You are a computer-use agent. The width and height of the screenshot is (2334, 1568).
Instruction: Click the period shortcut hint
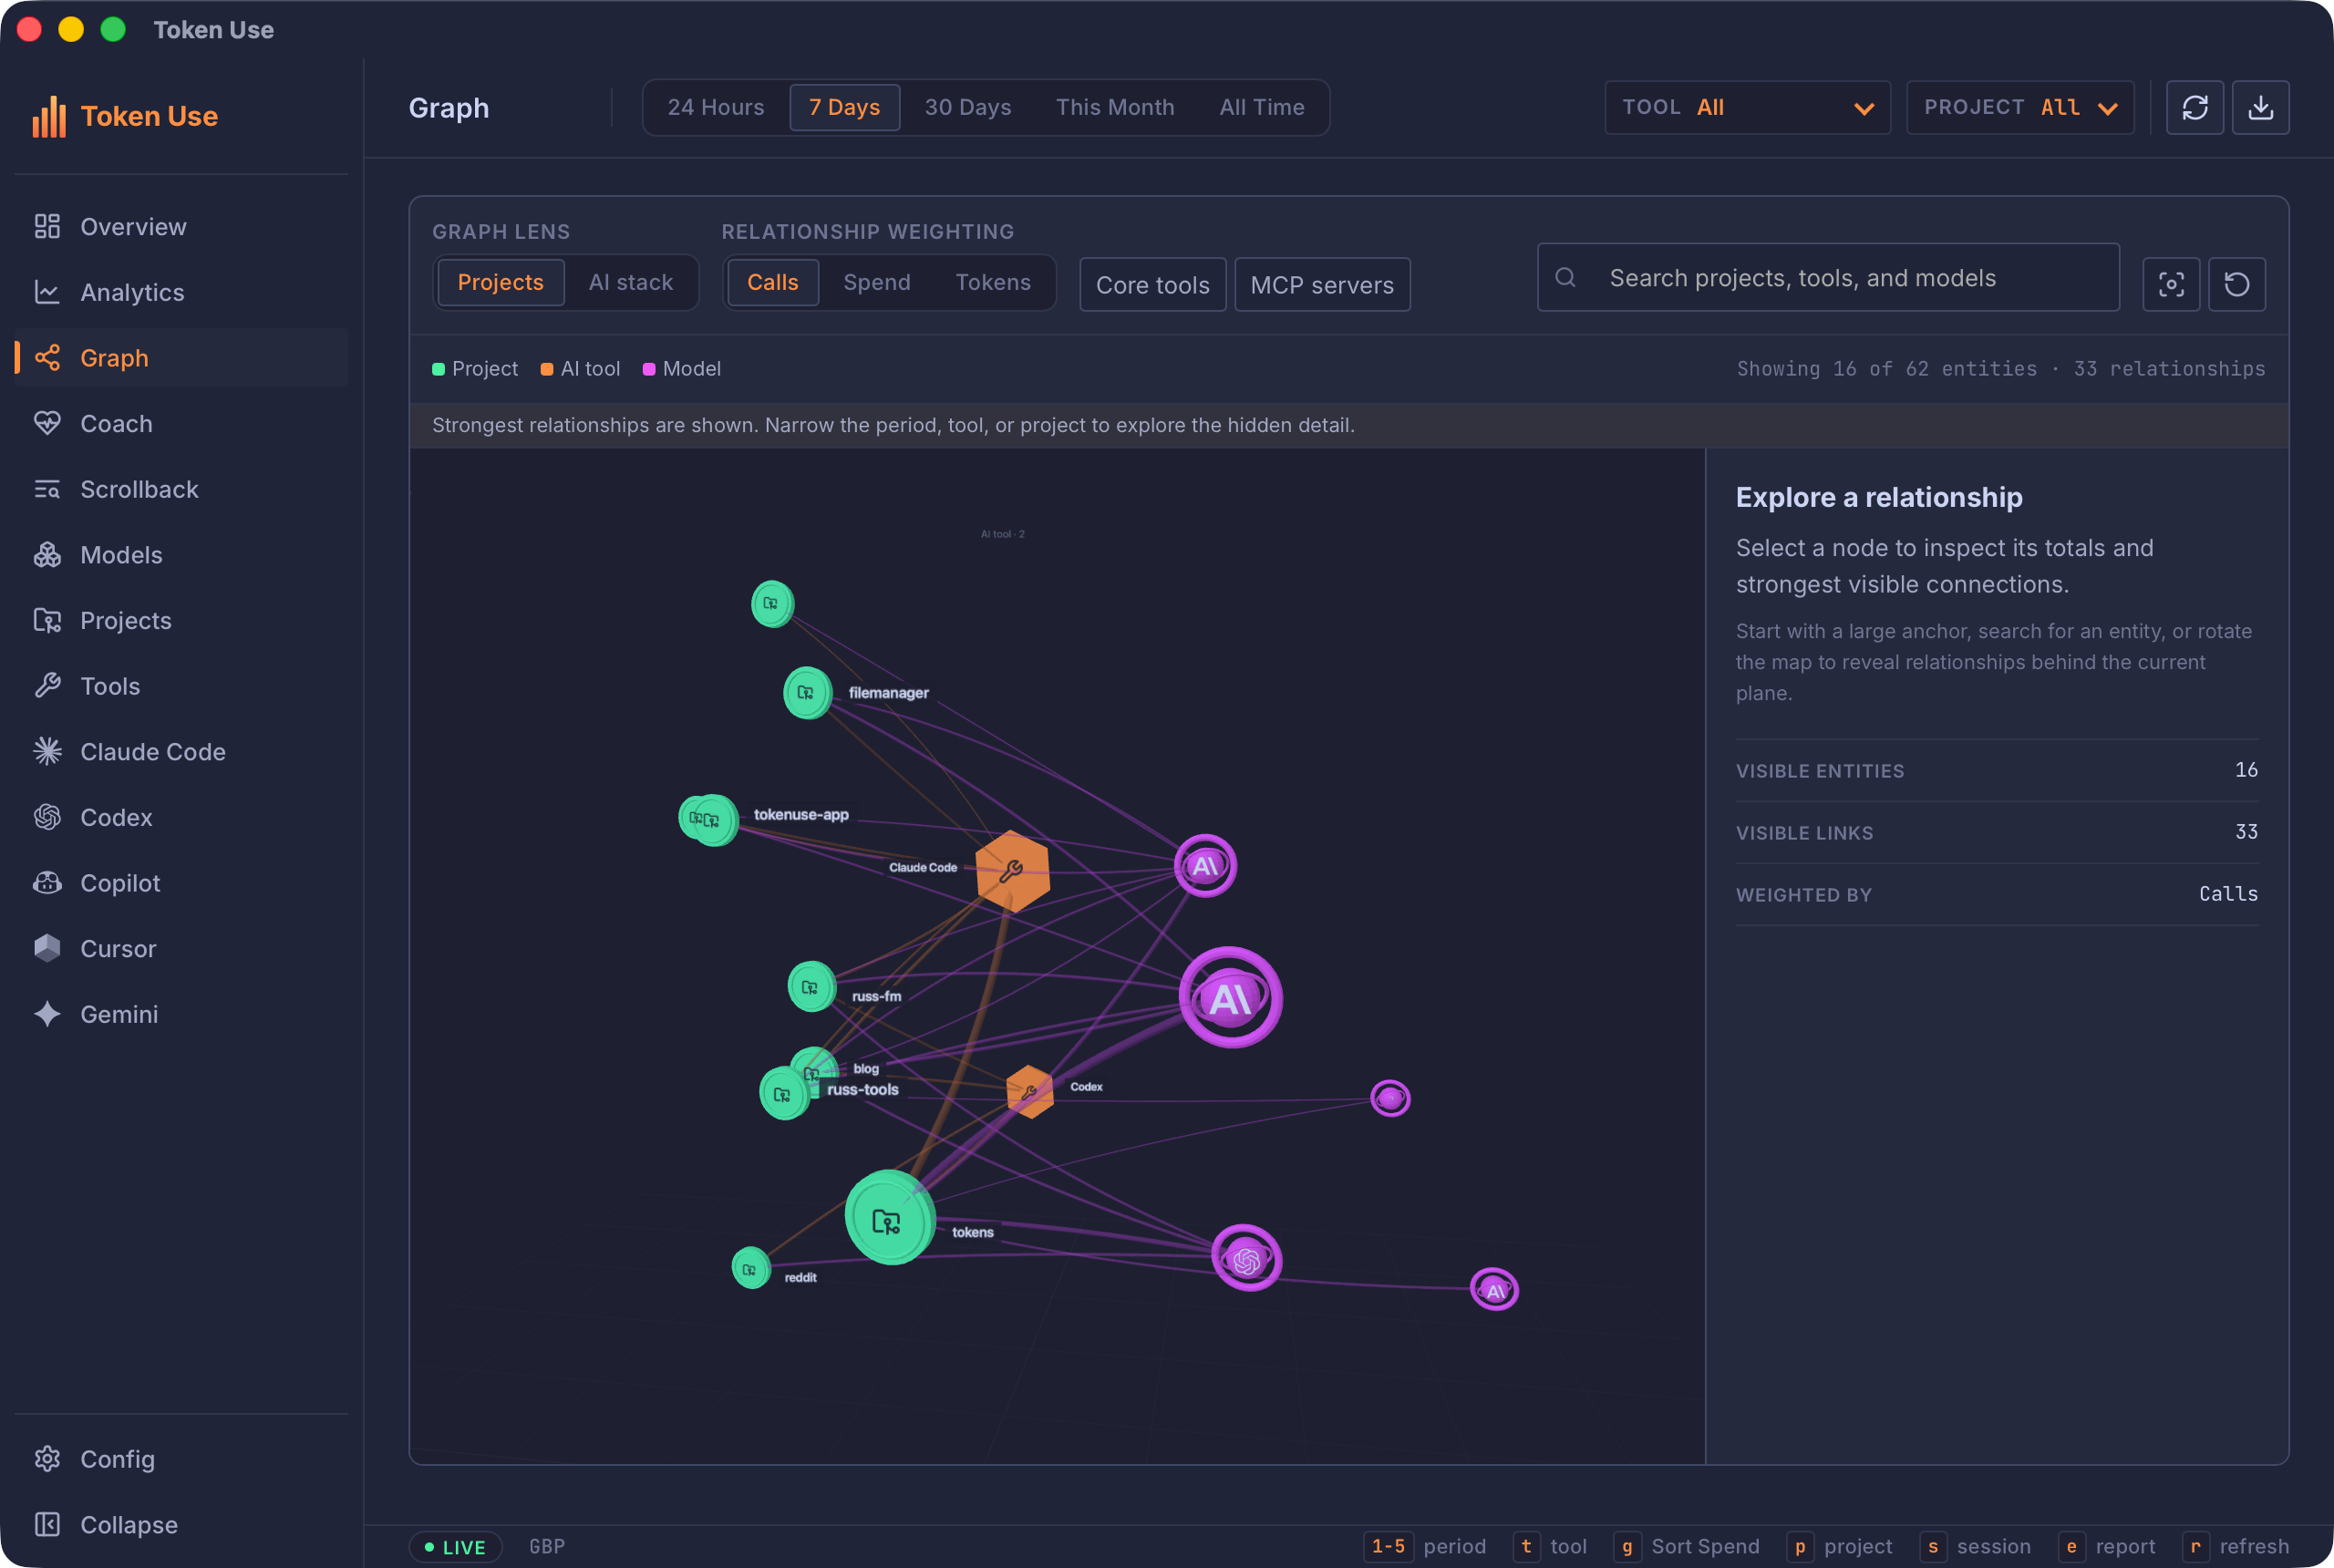coord(1424,1546)
